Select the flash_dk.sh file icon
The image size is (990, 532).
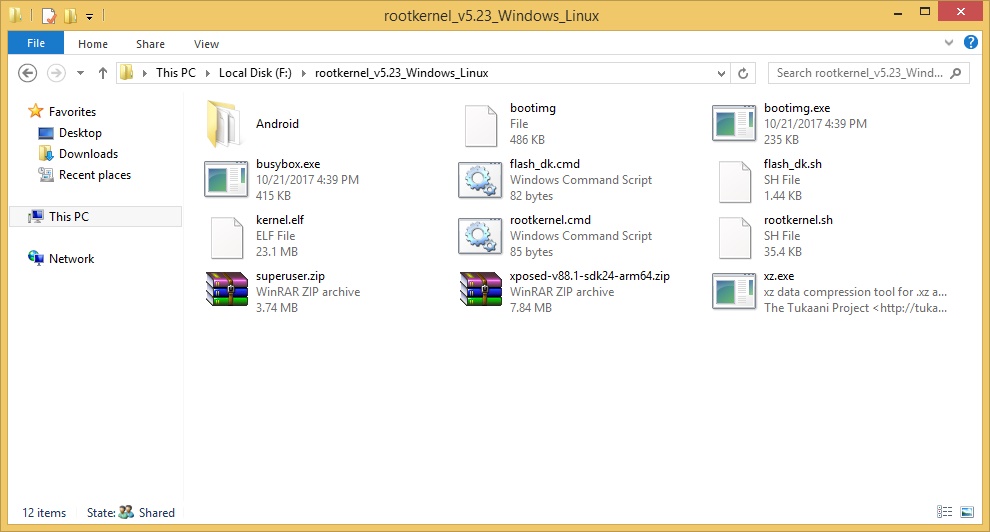point(735,182)
